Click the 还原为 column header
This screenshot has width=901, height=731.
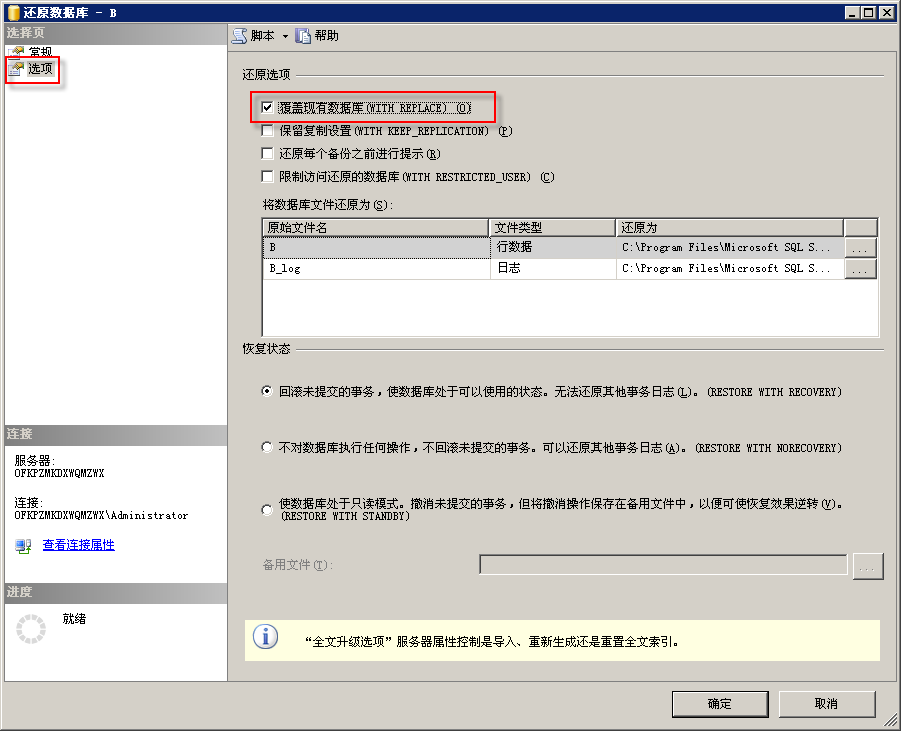(x=730, y=228)
